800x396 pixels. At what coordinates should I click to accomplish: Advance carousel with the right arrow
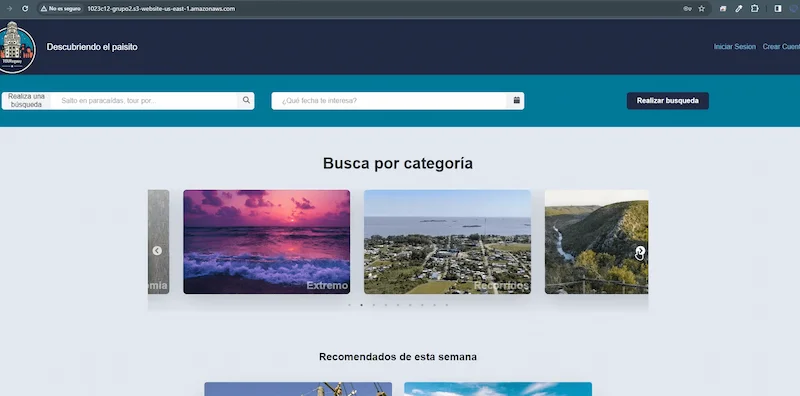coord(640,250)
